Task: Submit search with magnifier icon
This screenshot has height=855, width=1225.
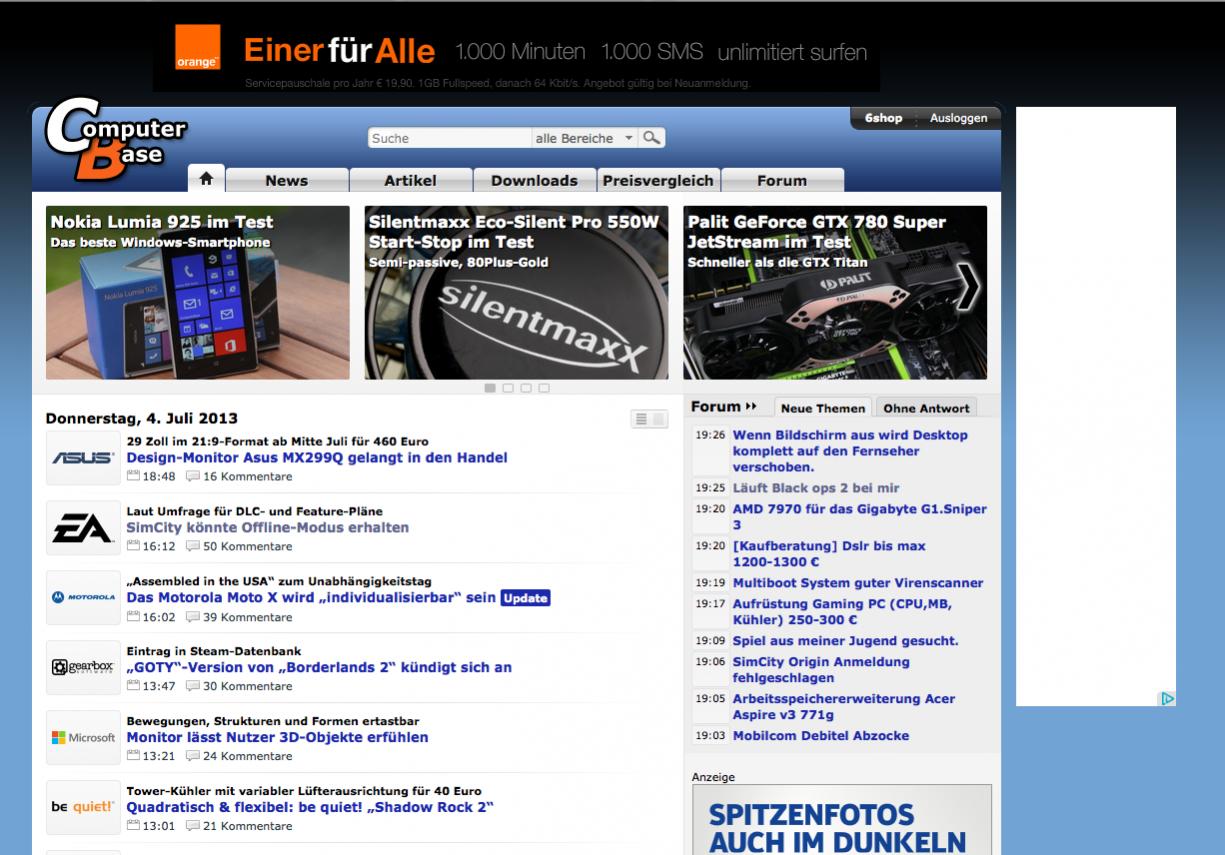Action: point(653,138)
